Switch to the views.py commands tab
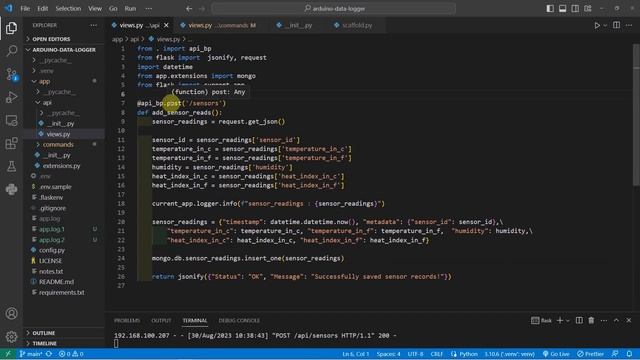The width and height of the screenshot is (640, 360). [x=219, y=25]
